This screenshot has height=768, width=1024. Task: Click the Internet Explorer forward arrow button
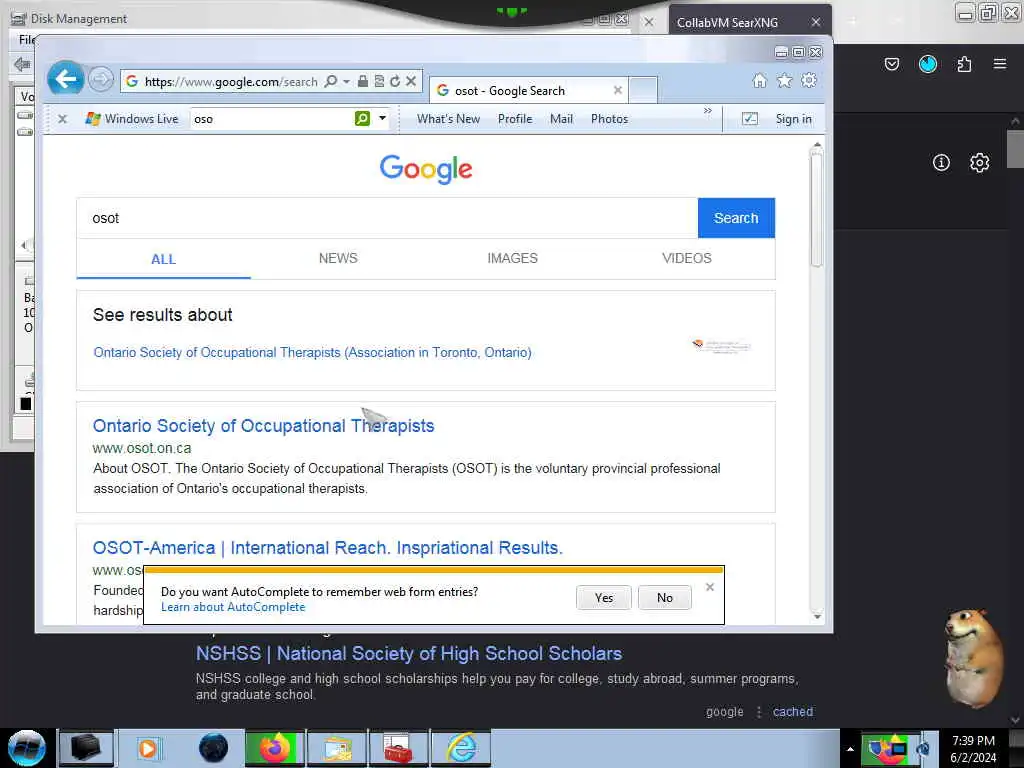pyautogui.click(x=101, y=80)
